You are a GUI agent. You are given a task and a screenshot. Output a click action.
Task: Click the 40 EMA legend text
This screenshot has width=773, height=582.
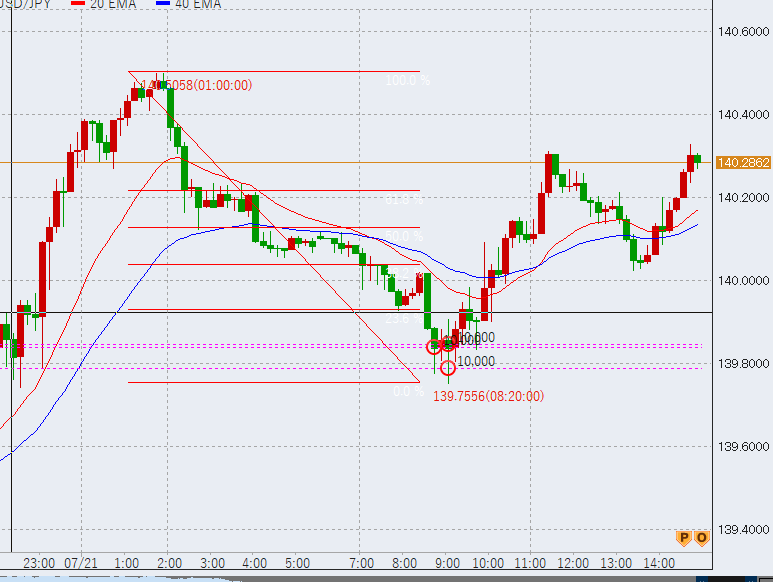[x=200, y=4]
